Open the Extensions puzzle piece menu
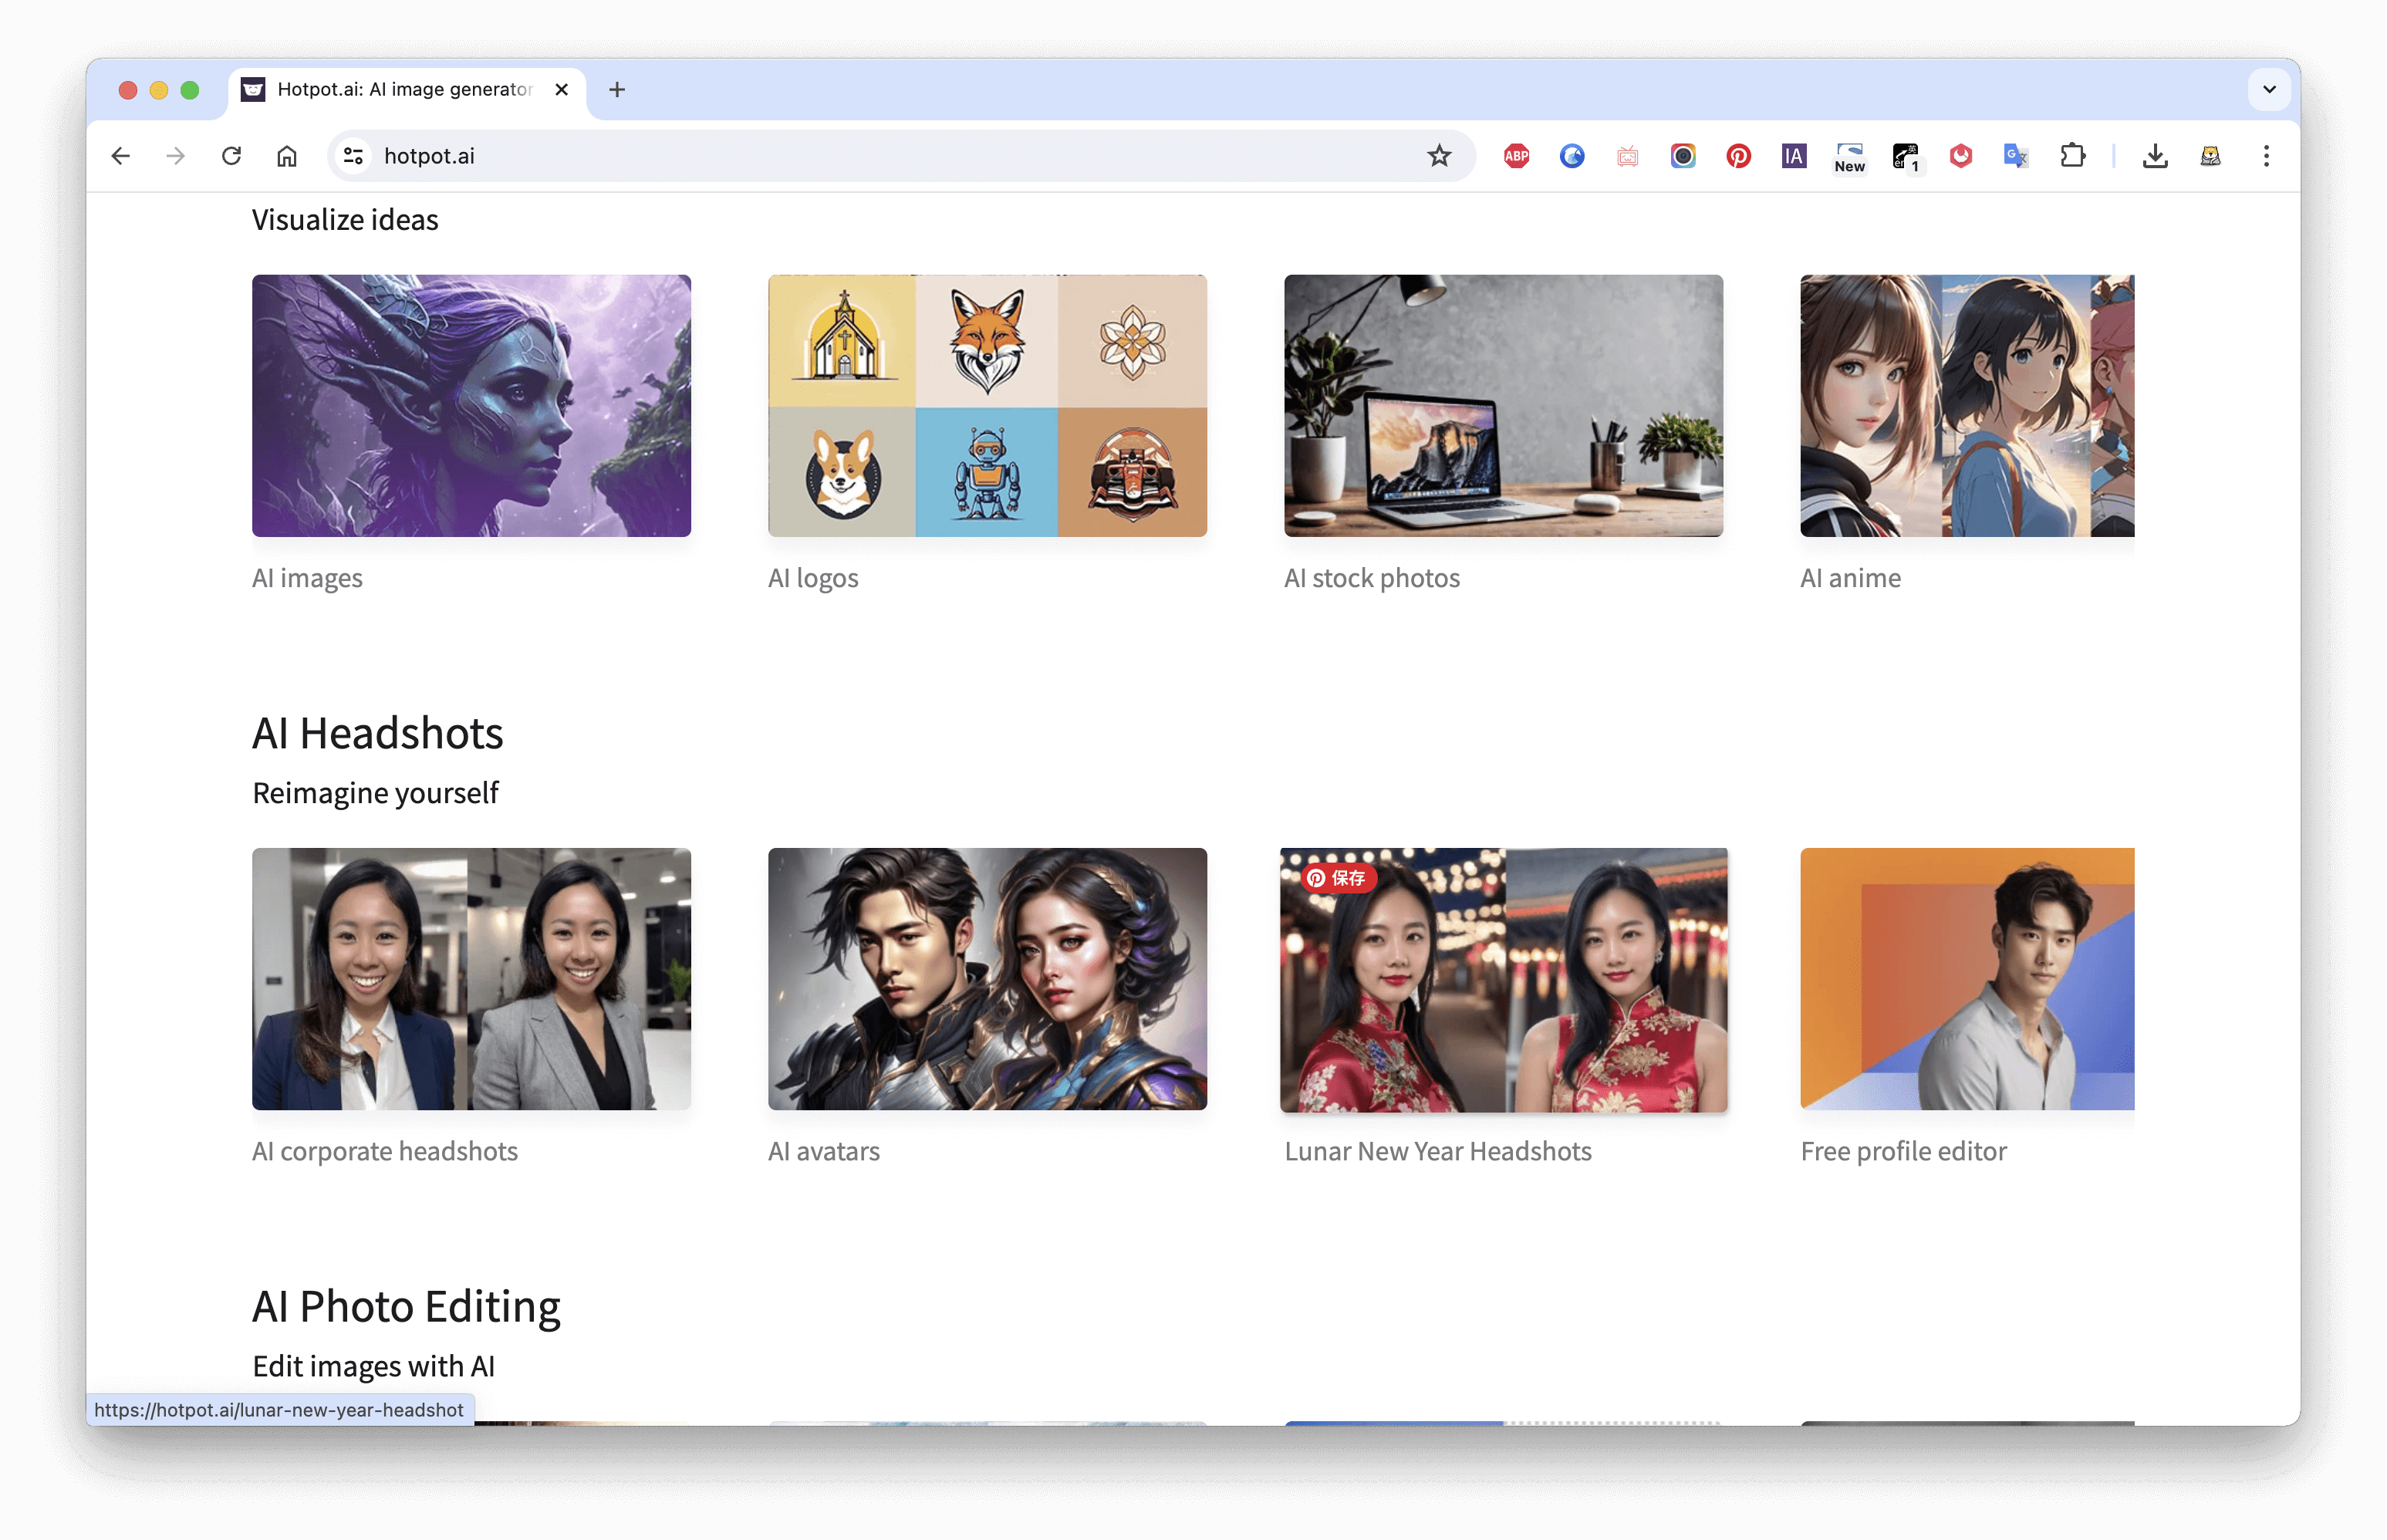2387x1540 pixels. tap(2072, 156)
